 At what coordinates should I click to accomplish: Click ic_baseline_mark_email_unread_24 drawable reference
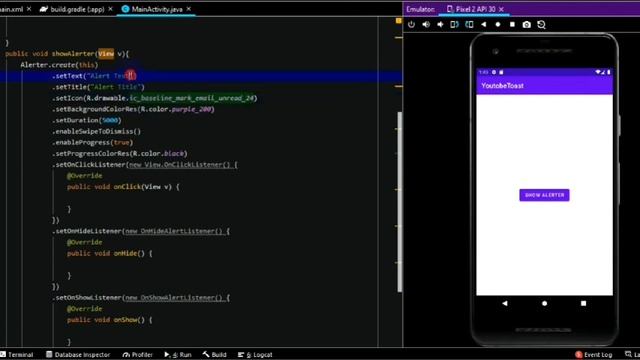pyautogui.click(x=192, y=98)
